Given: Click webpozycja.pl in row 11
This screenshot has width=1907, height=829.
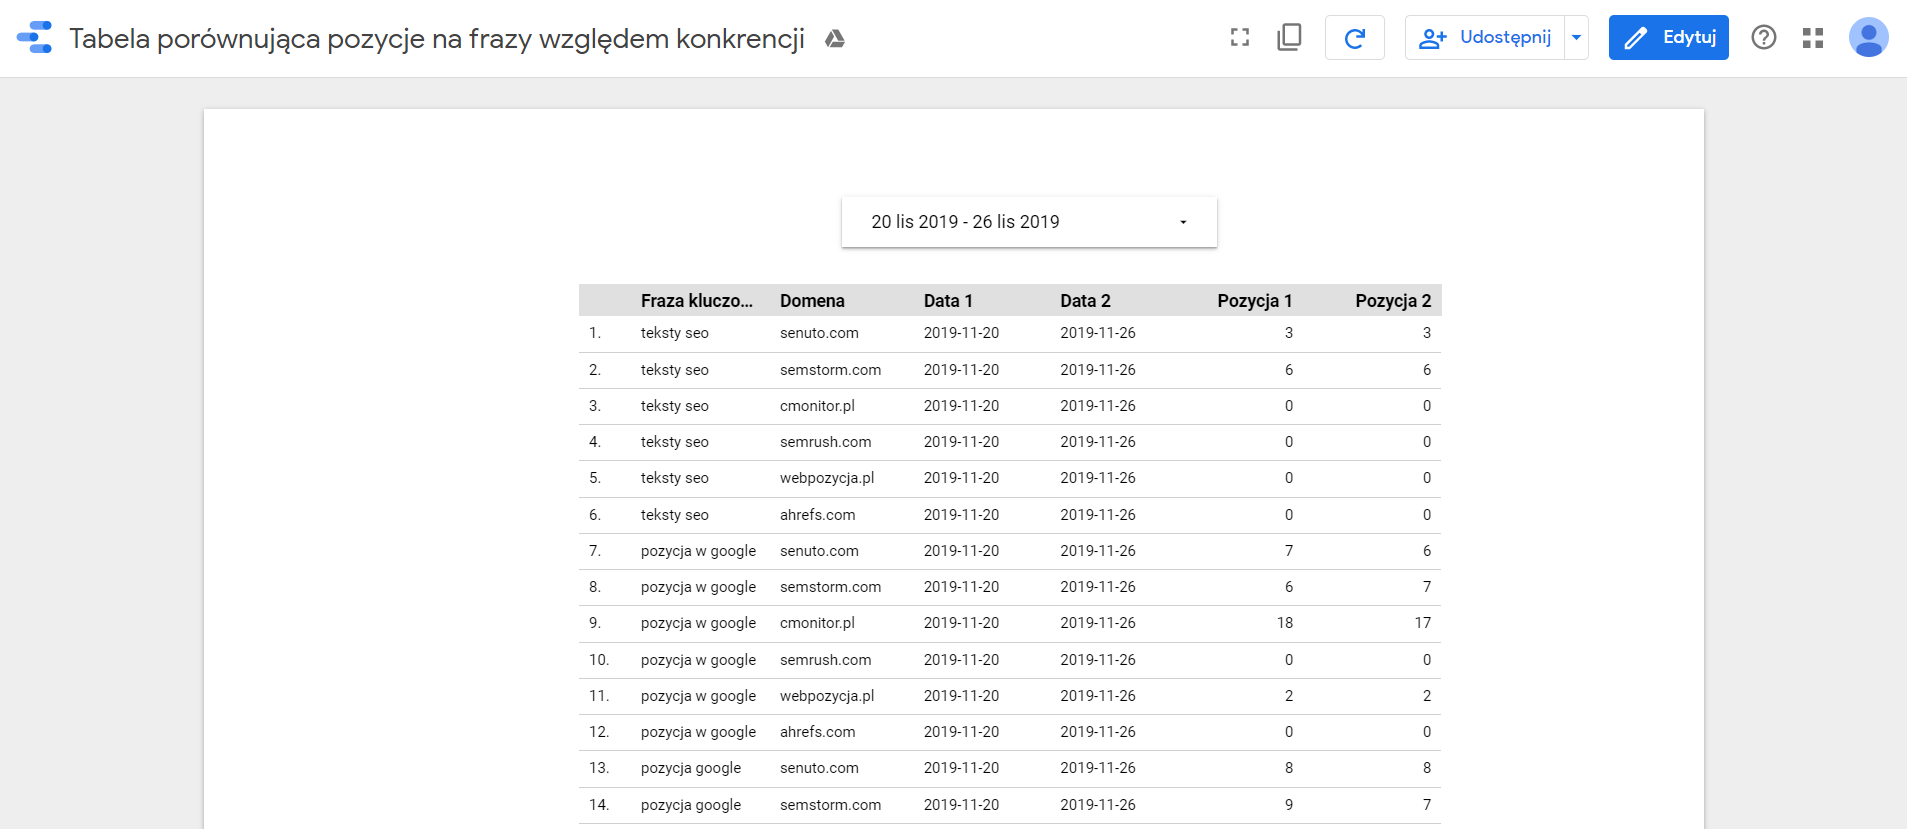Looking at the screenshot, I should (x=827, y=696).
